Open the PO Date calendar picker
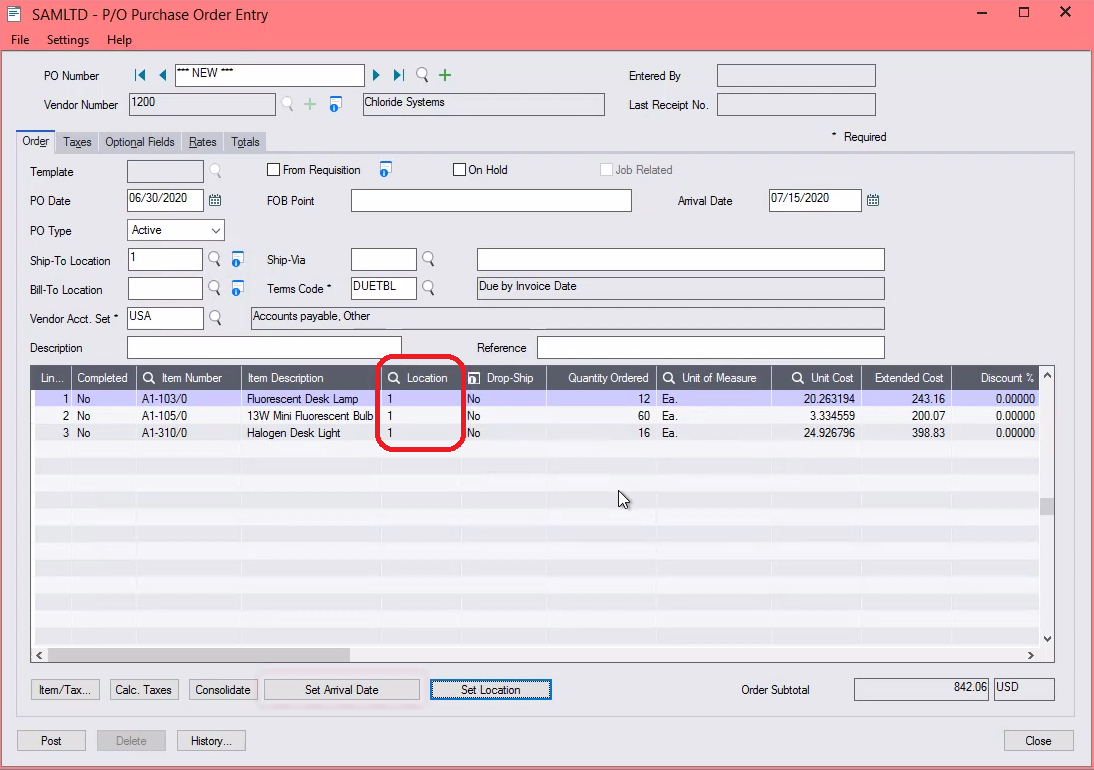1094x770 pixels. [214, 200]
